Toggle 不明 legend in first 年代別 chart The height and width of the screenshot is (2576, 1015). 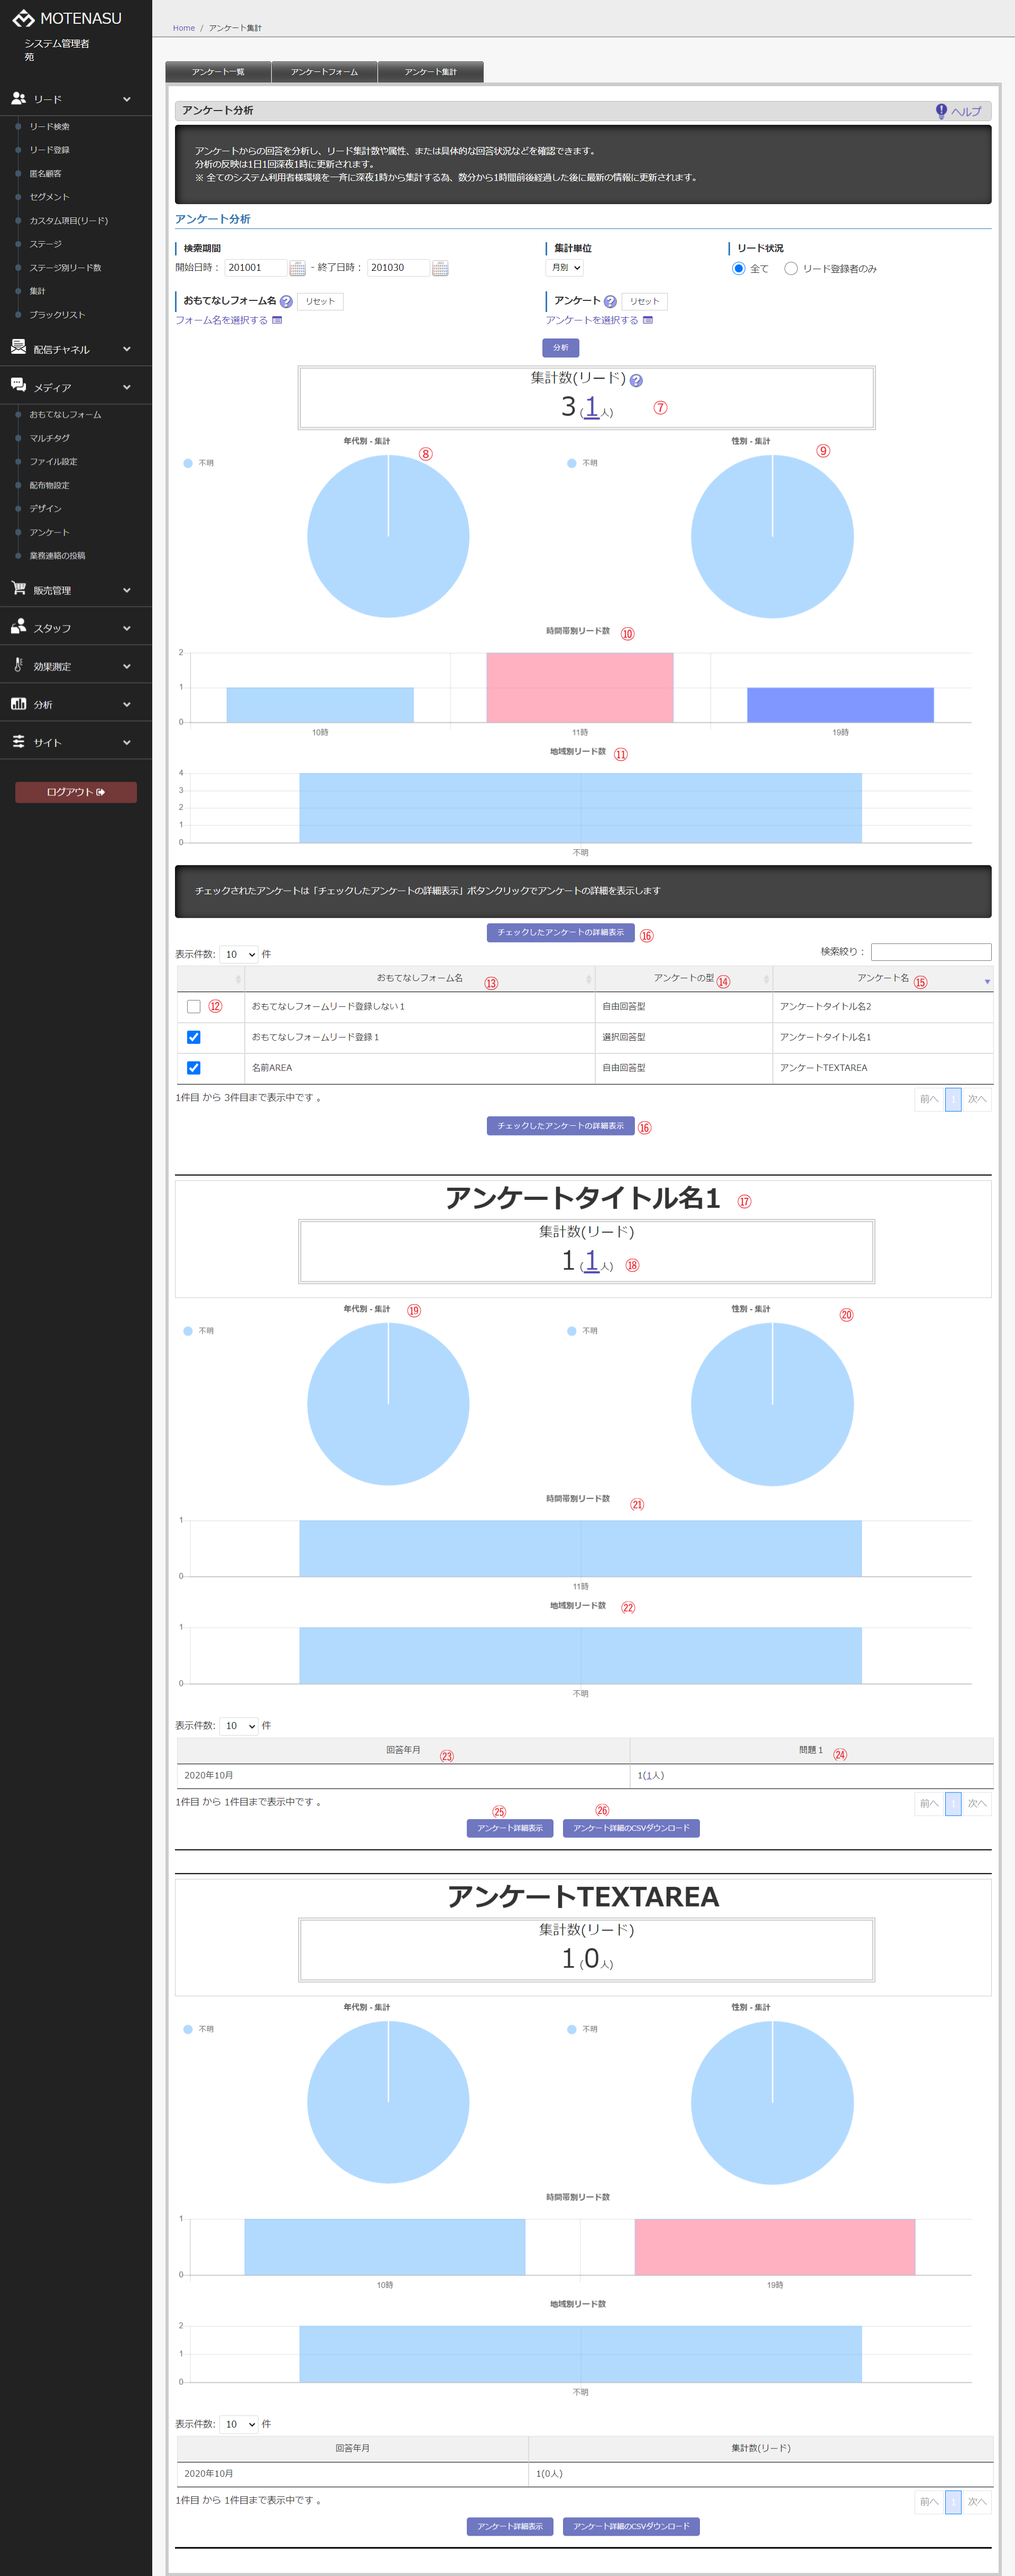[199, 463]
